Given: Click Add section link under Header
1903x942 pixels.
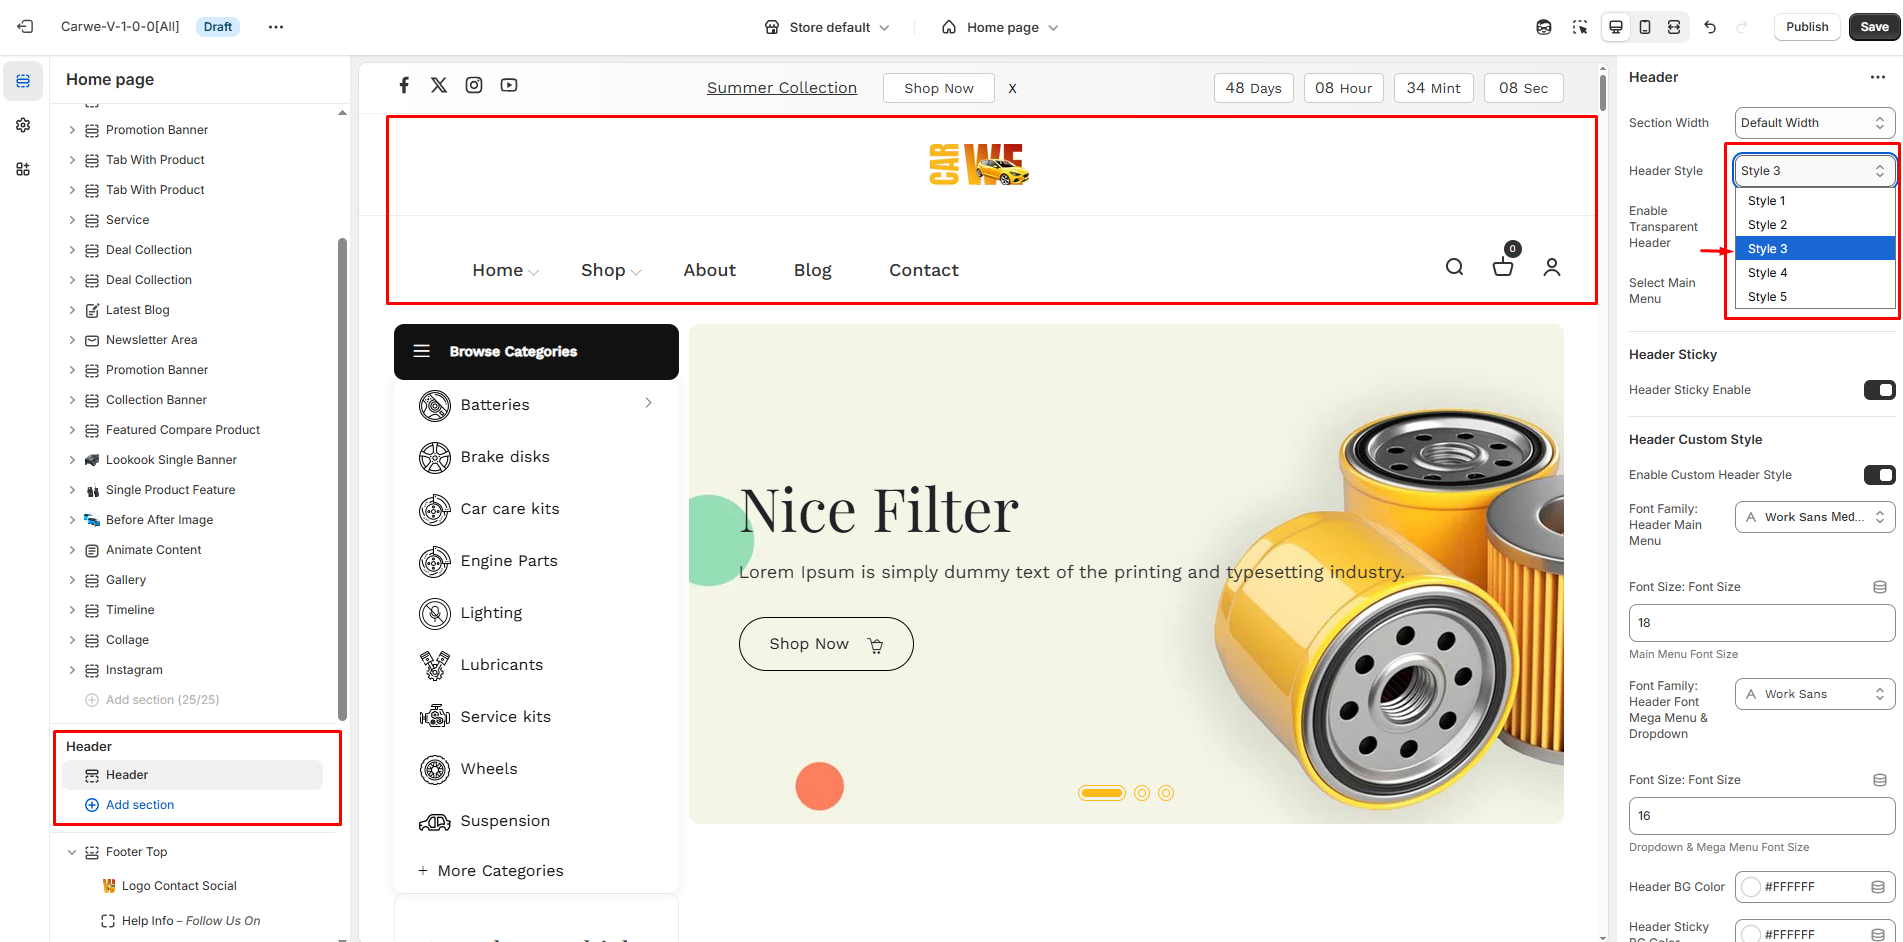Looking at the screenshot, I should click(x=139, y=805).
